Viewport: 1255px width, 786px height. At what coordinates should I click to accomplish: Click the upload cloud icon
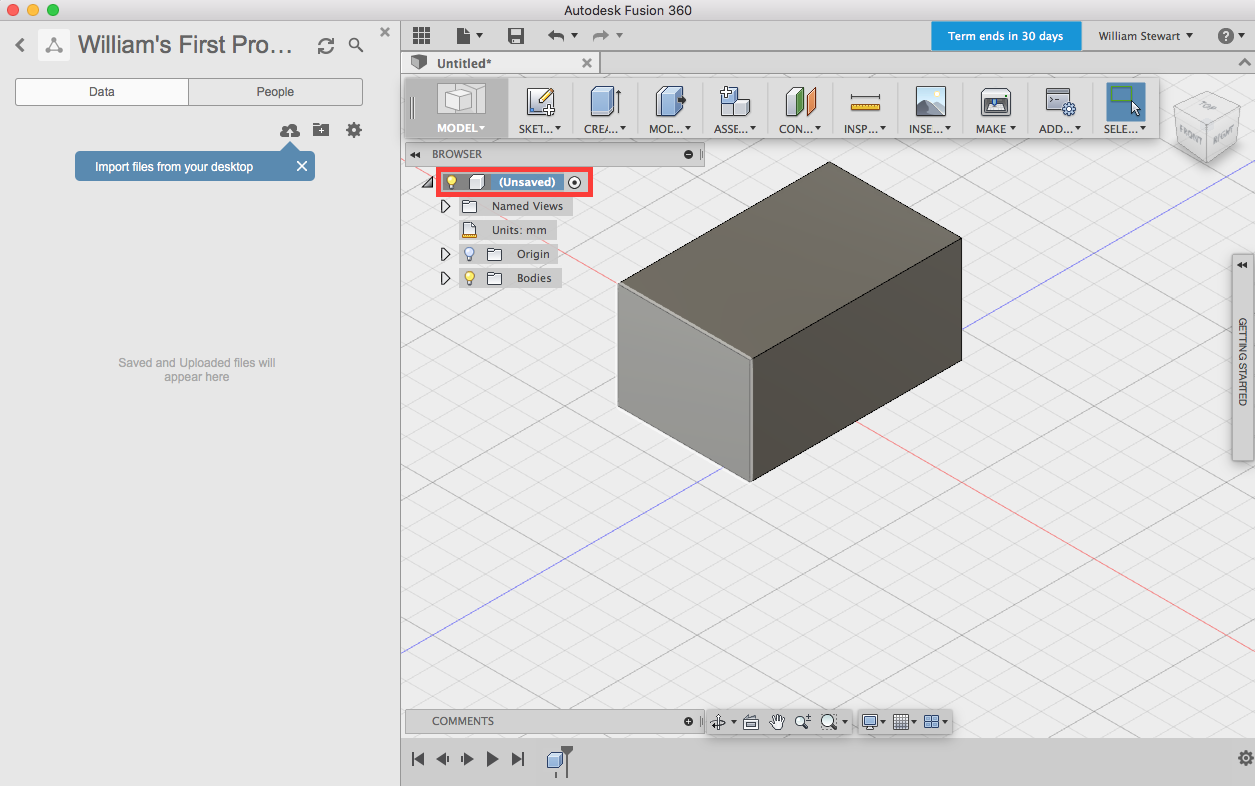click(289, 130)
